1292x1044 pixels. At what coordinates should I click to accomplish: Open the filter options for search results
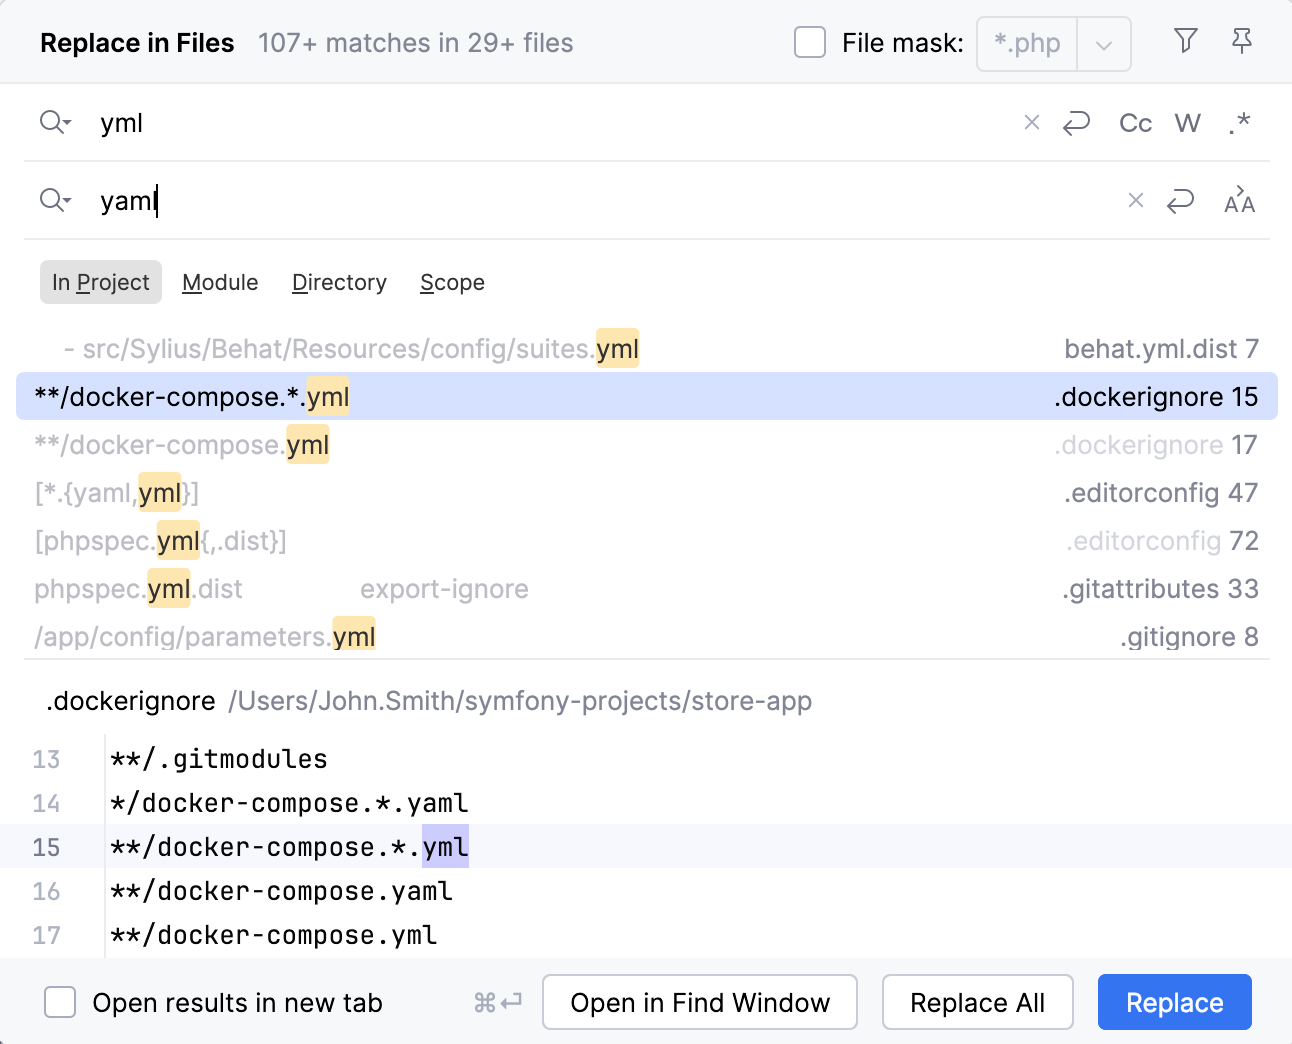click(x=1186, y=41)
